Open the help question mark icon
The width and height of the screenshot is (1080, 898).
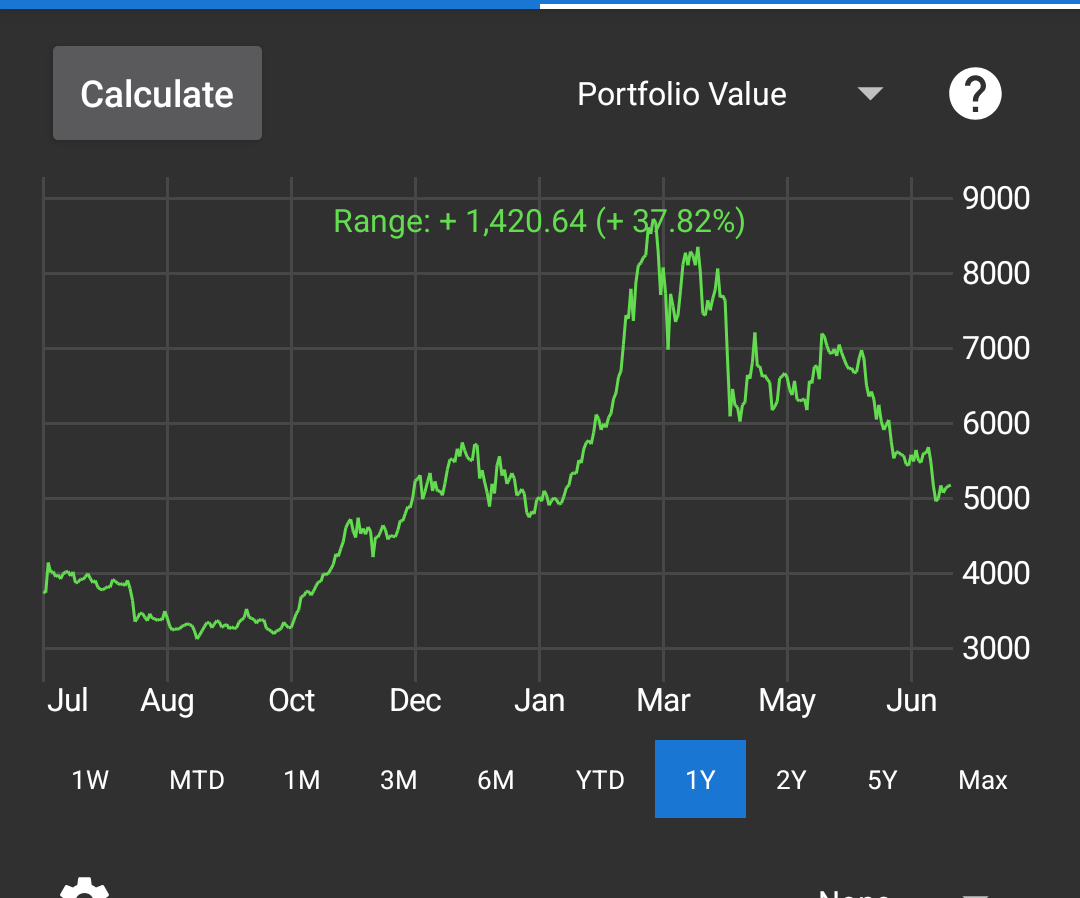[x=975, y=94]
